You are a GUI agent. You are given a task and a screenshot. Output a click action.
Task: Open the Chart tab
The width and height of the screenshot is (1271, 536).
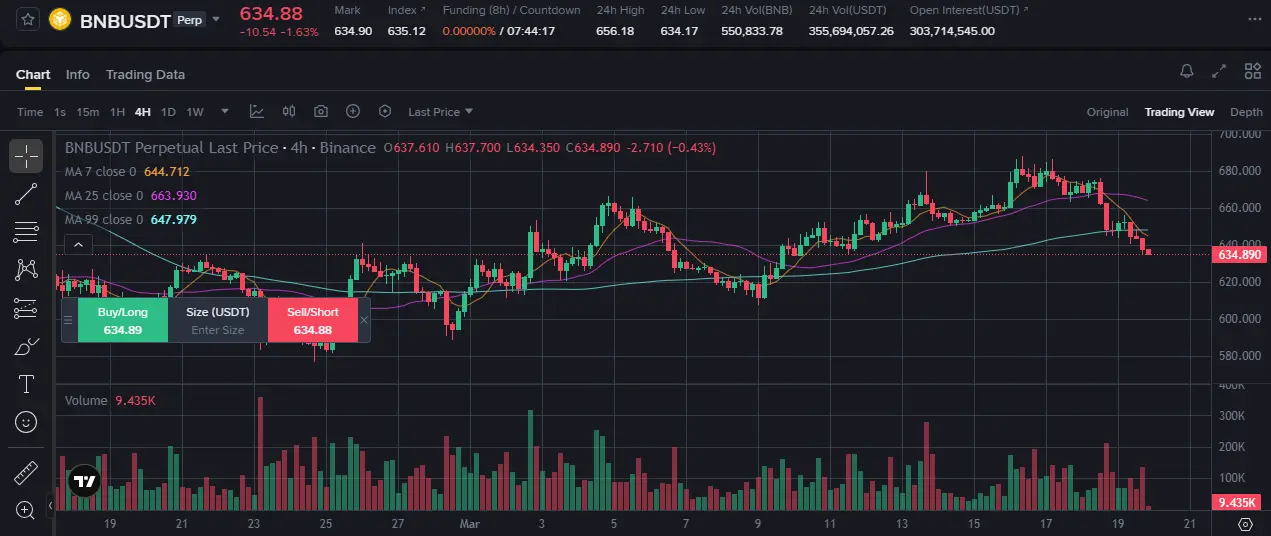(33, 74)
